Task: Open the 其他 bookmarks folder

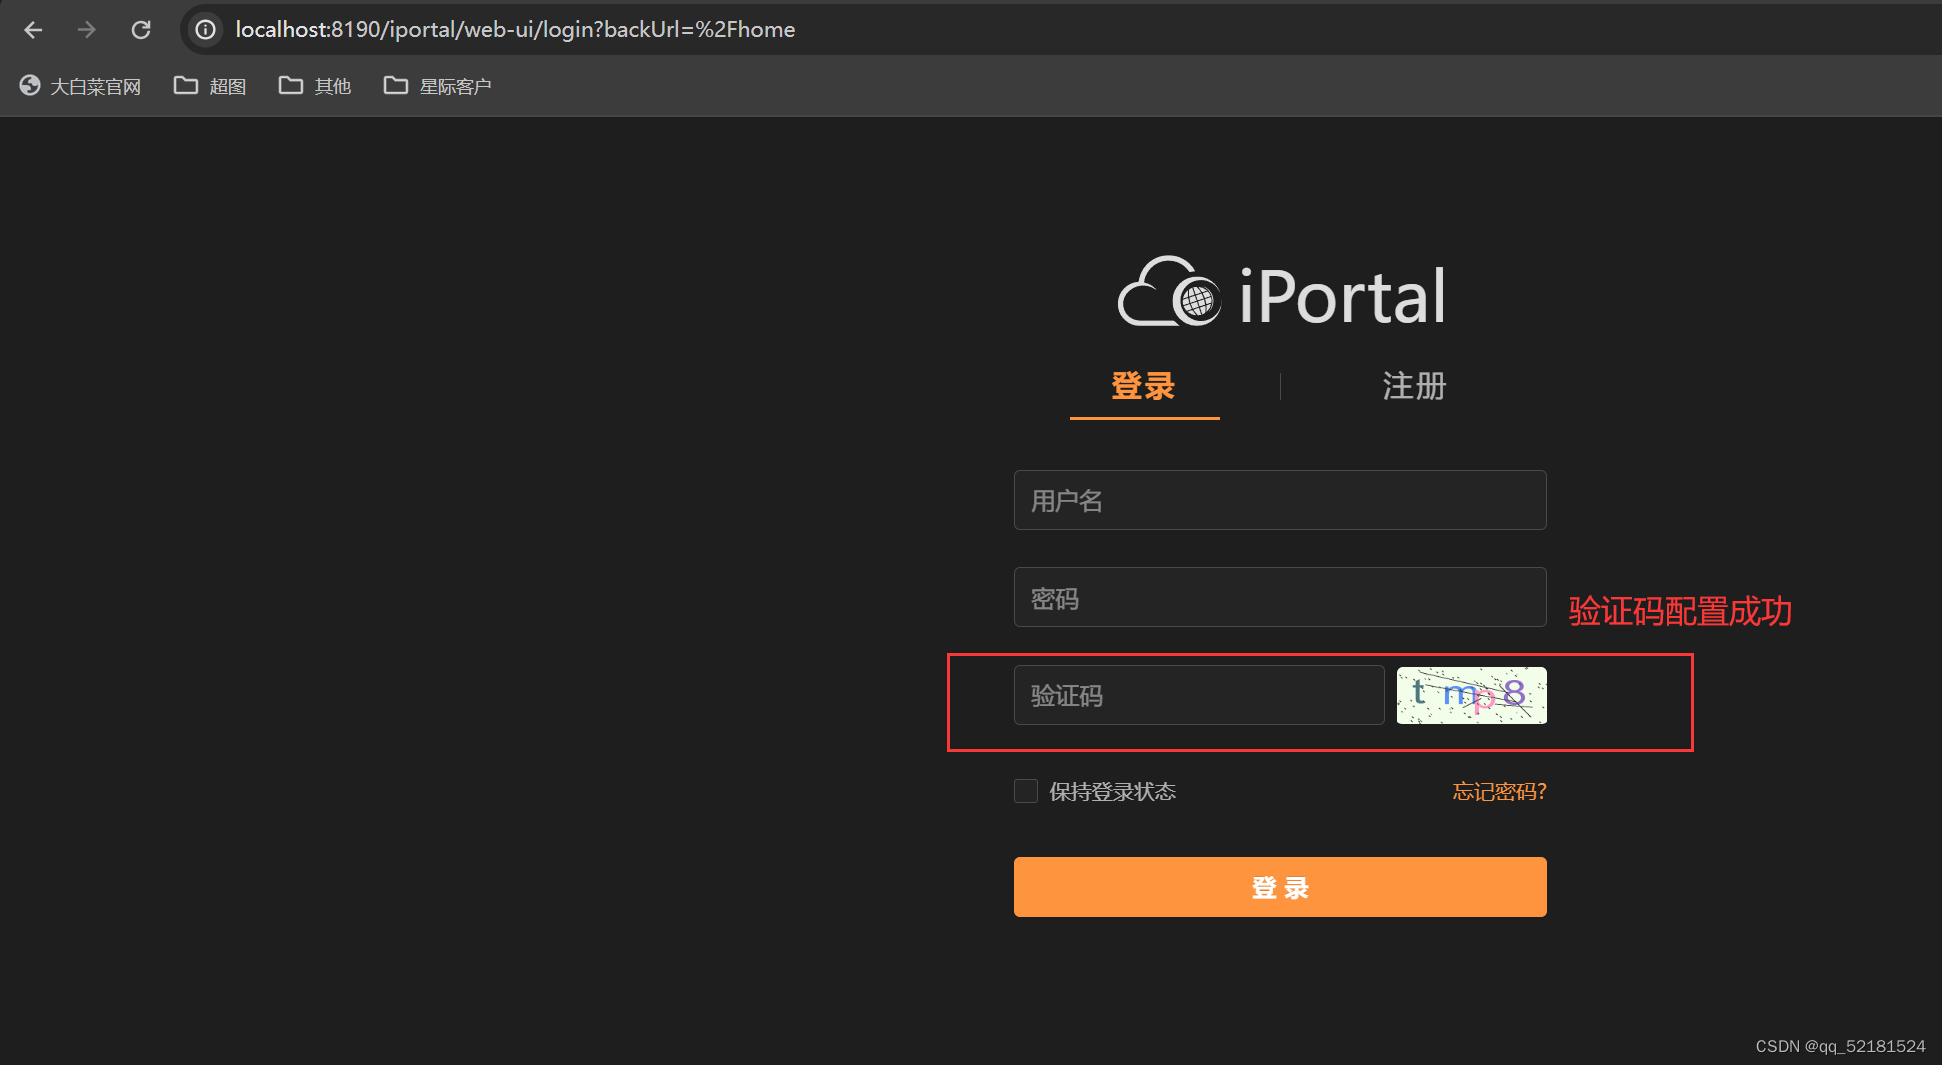Action: 314,86
